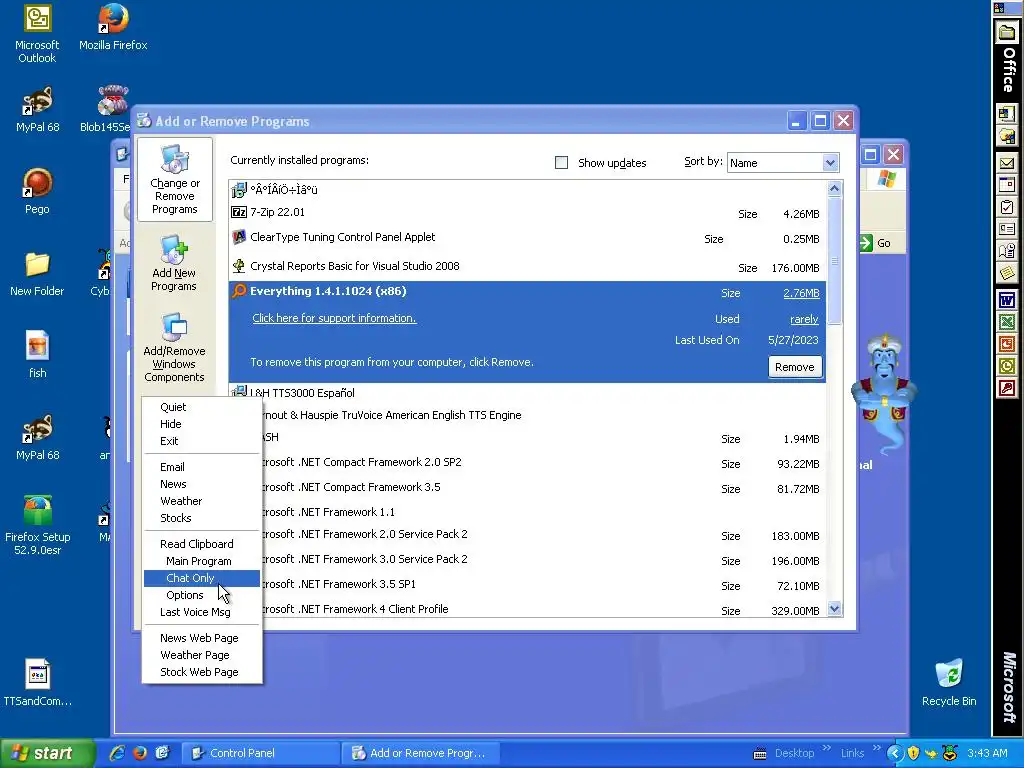Click the 'rarely' usage link

(804, 319)
